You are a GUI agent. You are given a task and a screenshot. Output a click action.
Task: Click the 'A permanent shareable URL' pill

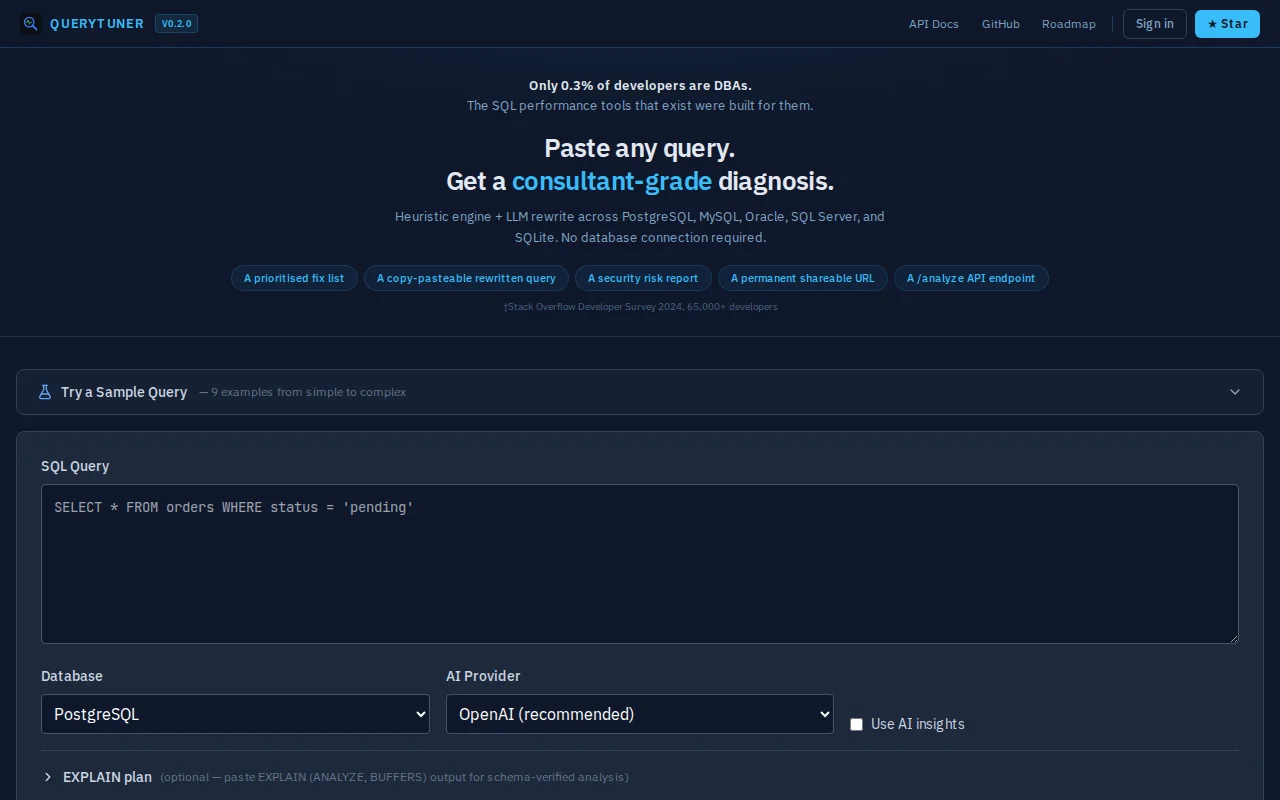802,278
